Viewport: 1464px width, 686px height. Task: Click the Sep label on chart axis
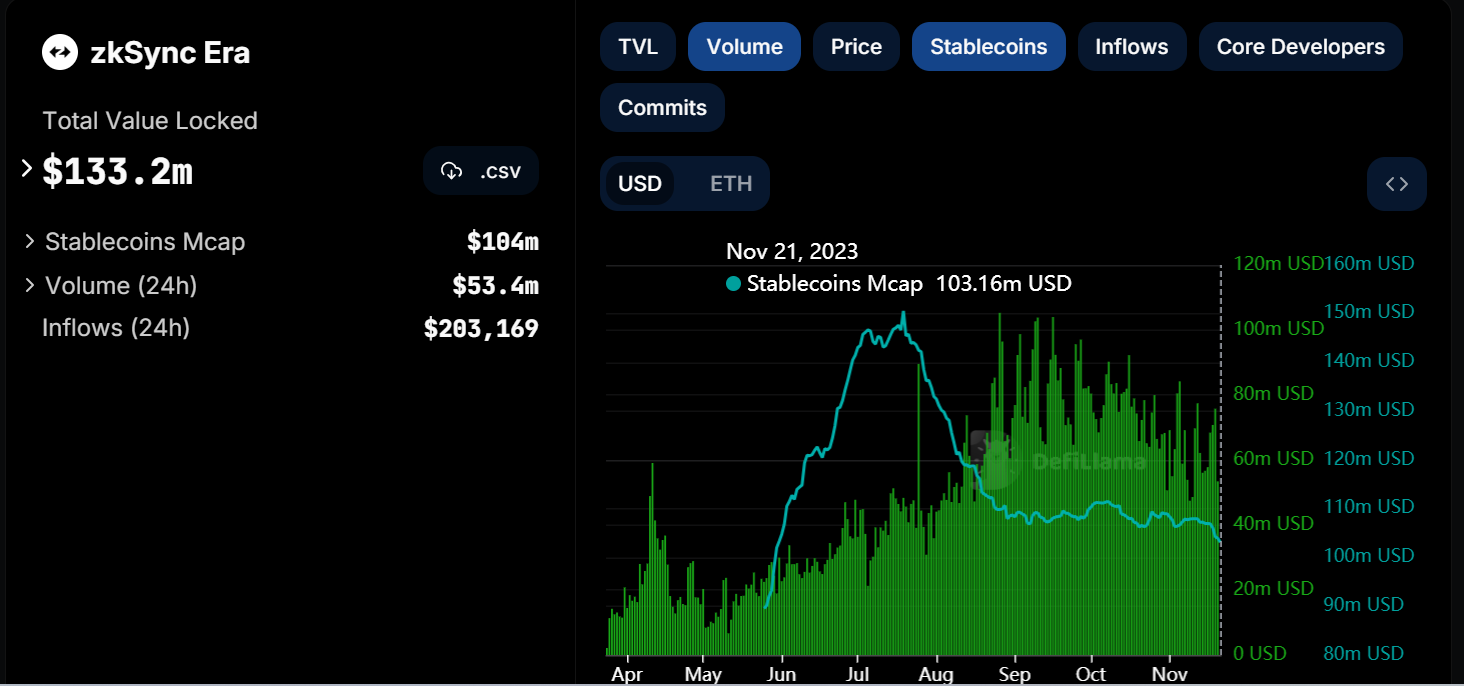[x=1015, y=673]
